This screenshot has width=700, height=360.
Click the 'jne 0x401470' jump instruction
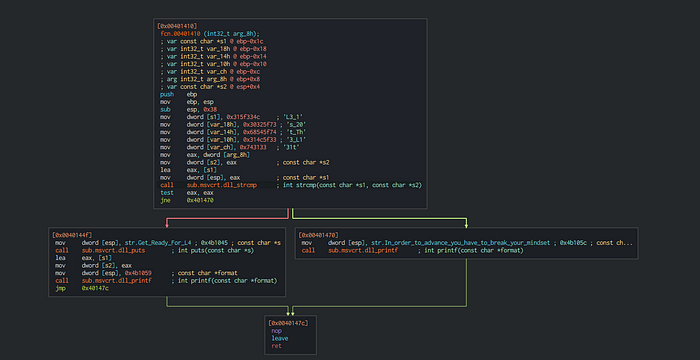187,201
